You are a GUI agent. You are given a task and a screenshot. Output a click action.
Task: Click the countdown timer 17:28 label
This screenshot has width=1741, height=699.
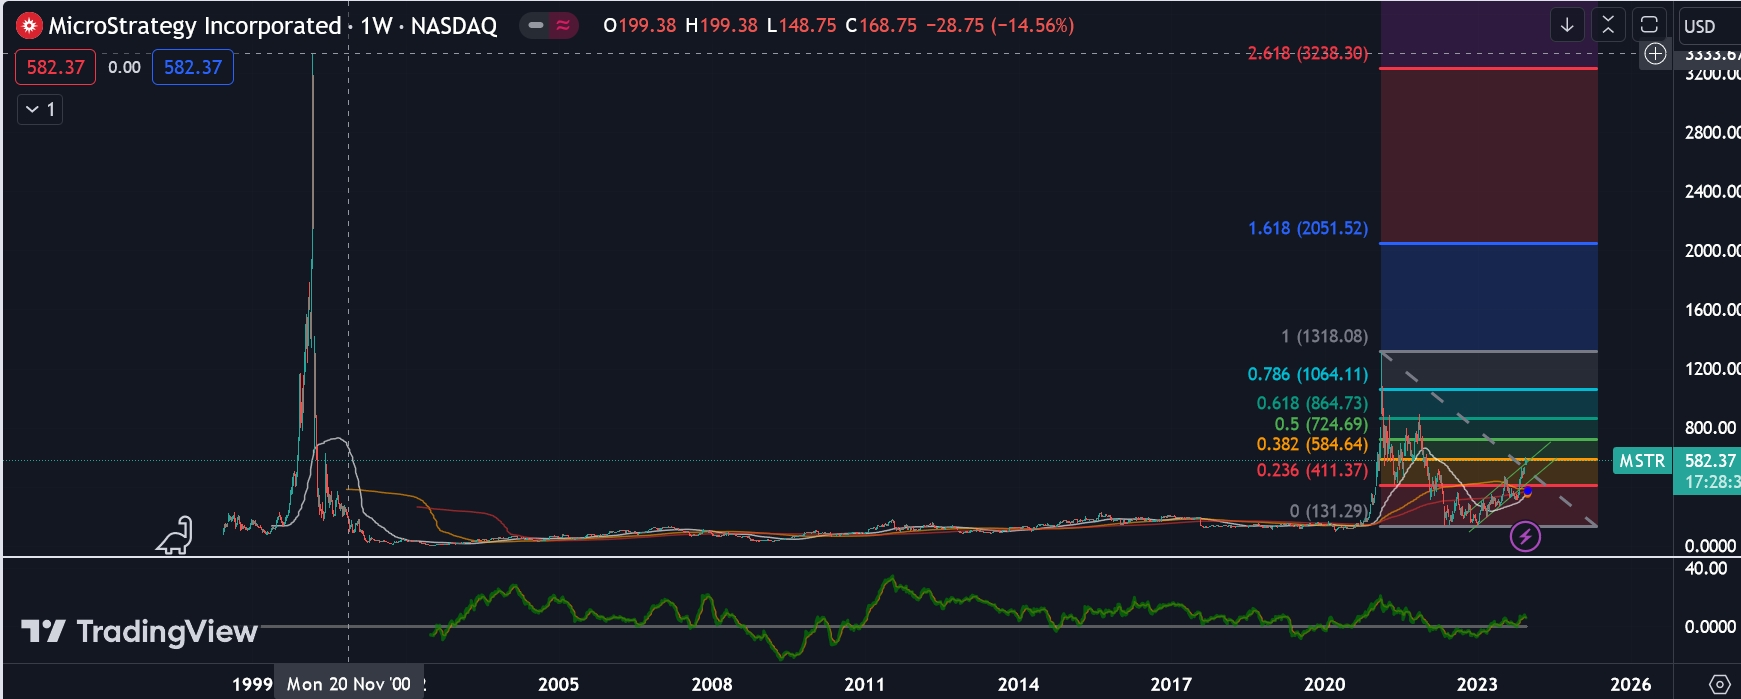tap(1712, 482)
